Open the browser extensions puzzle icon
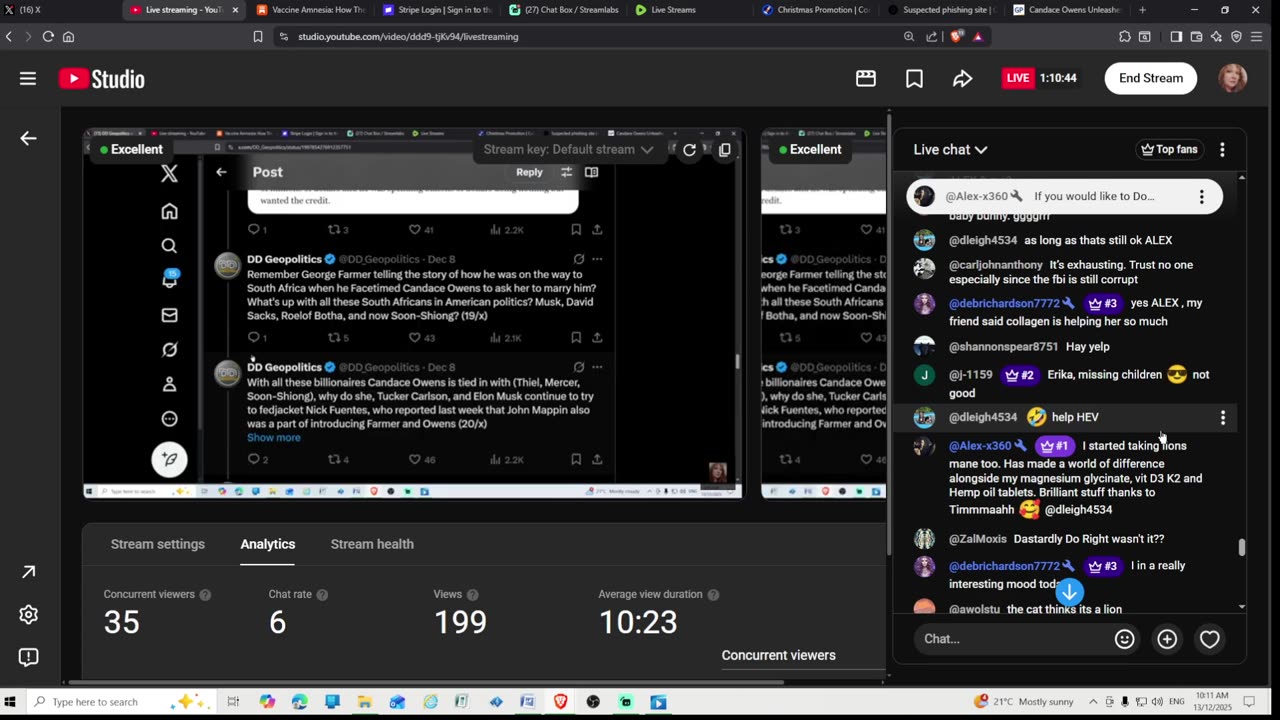This screenshot has height=720, width=1280. [x=1125, y=36]
